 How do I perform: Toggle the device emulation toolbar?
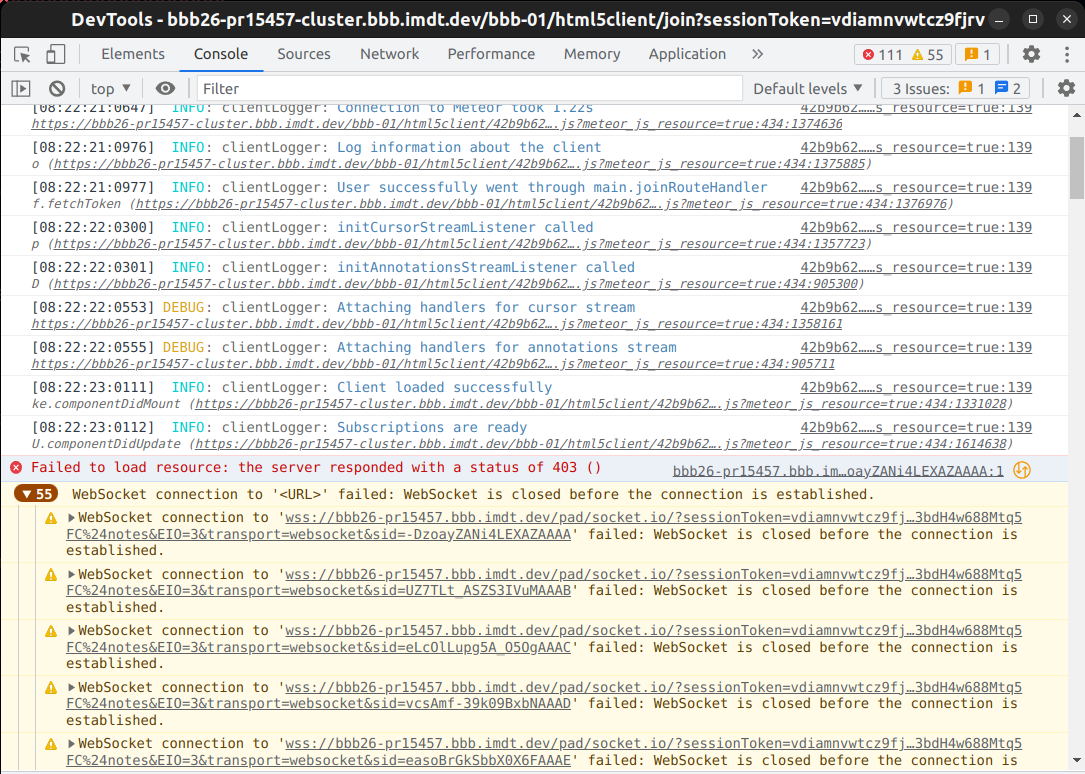[x=56, y=53]
